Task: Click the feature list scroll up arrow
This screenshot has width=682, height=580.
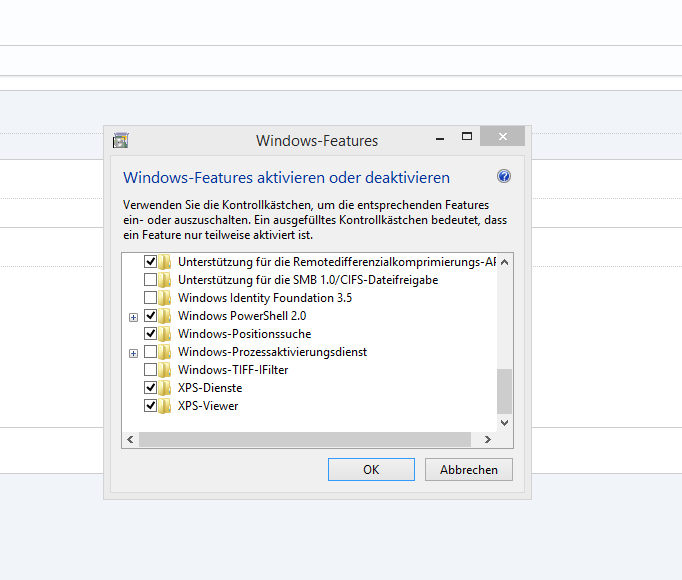Action: 505,262
